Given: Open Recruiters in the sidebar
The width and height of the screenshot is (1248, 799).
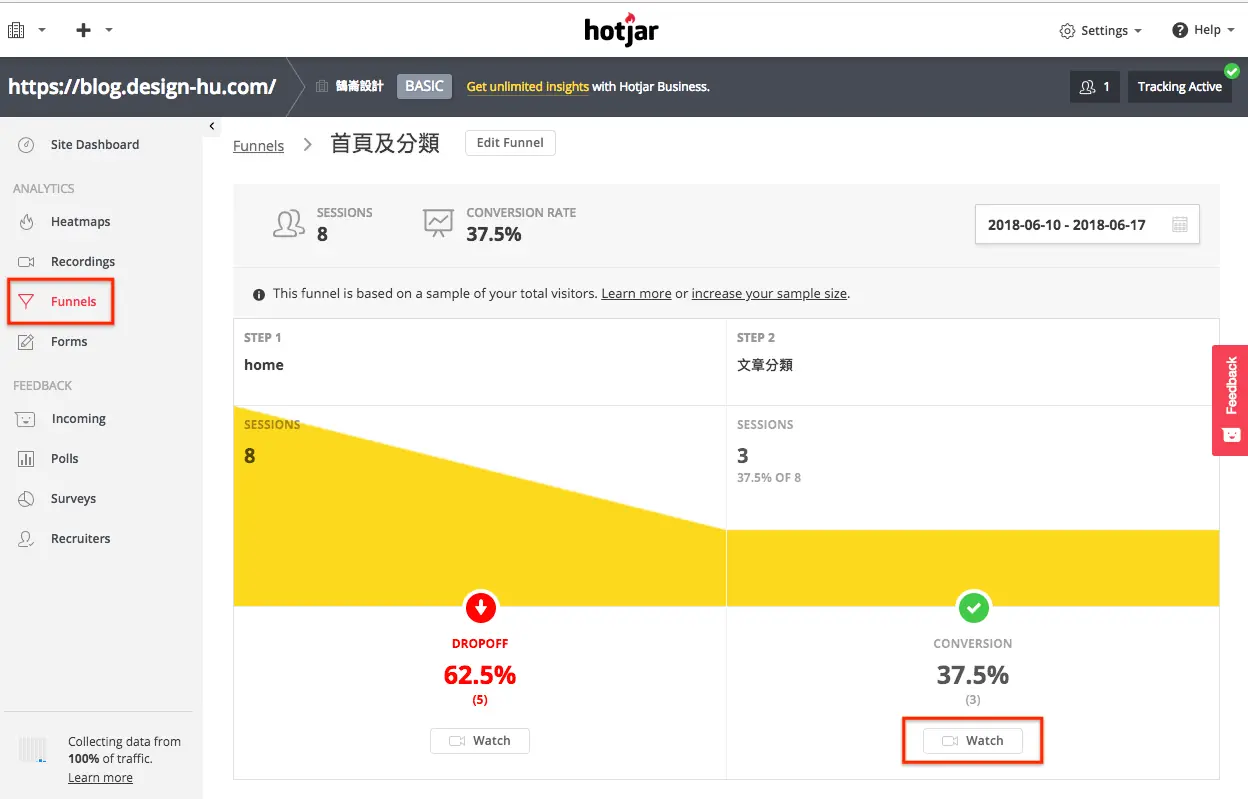Looking at the screenshot, I should (x=80, y=539).
